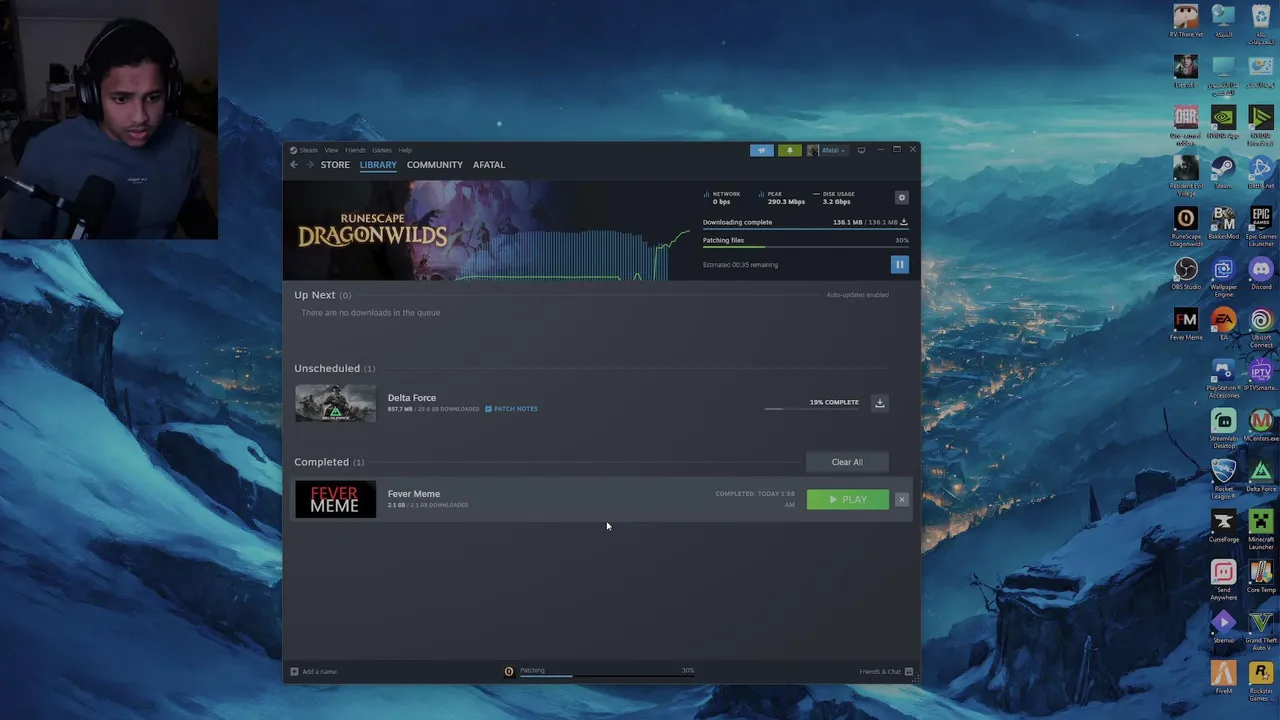Remove Fever Meme from the completed list
This screenshot has width=1280, height=720.
tap(901, 499)
